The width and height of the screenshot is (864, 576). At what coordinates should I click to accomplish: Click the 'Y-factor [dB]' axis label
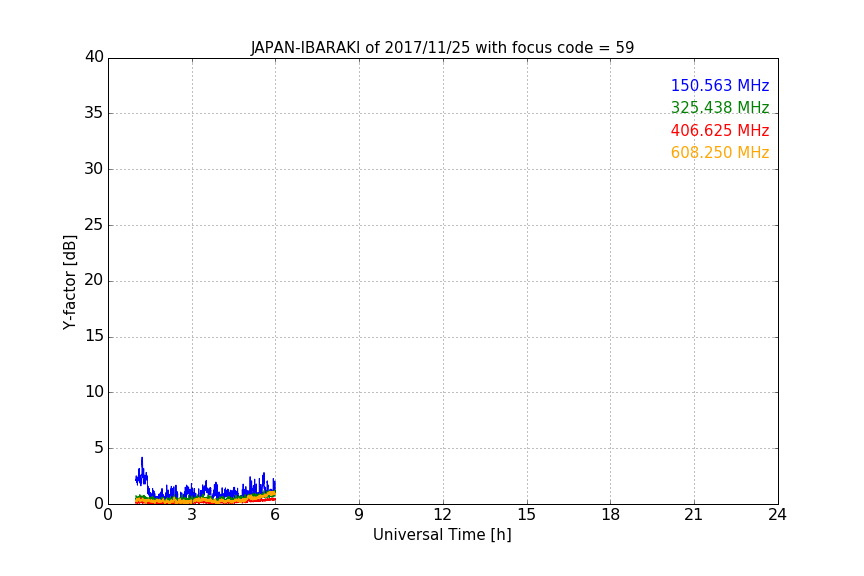69,282
